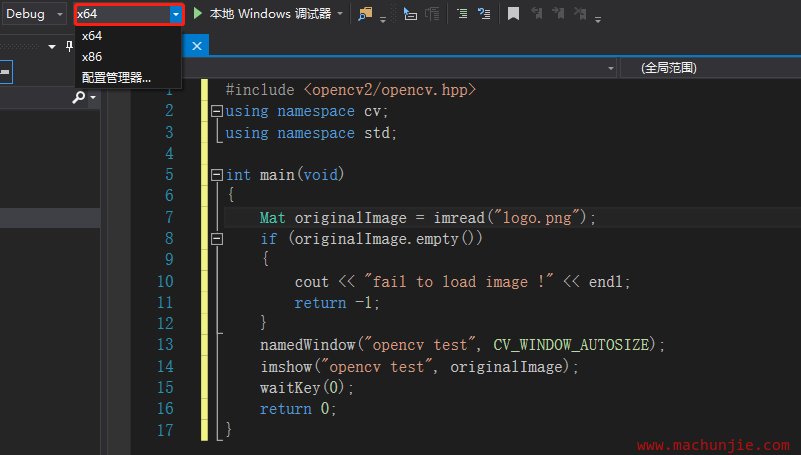The height and width of the screenshot is (455, 801).
Task: Click the opencv2/opencv.hpp include path
Action: point(389,90)
